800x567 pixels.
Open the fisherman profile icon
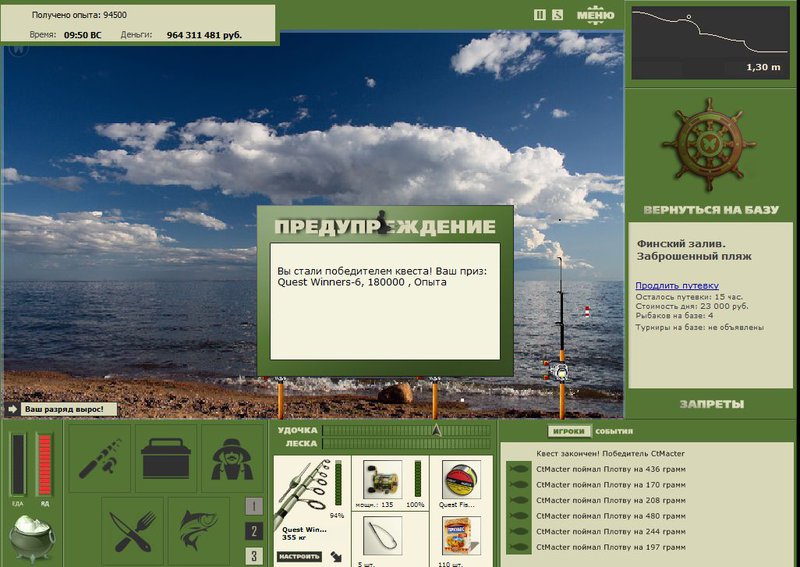(232, 459)
